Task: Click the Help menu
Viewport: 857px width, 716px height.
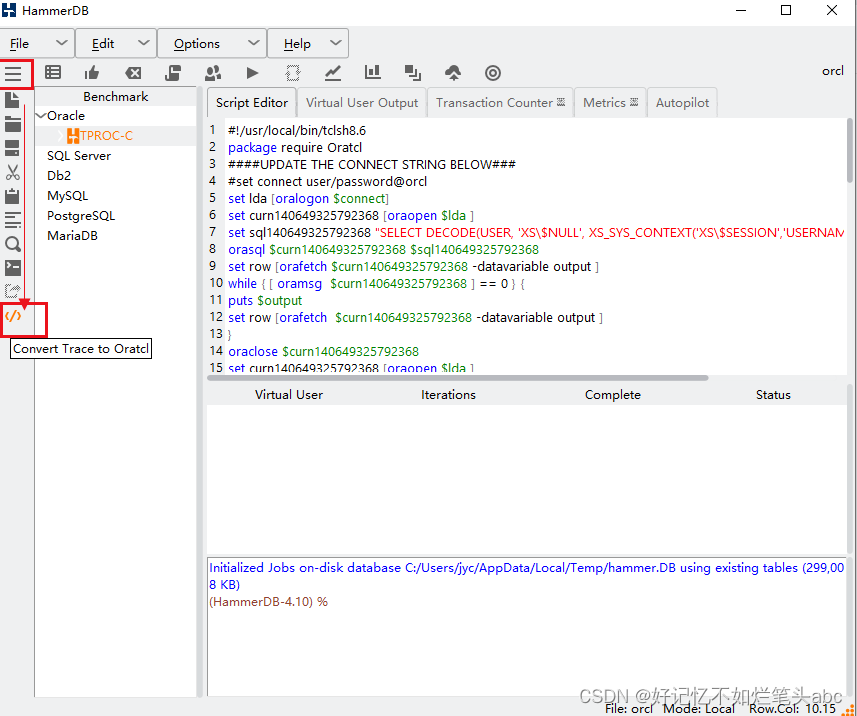Action: 295,43
